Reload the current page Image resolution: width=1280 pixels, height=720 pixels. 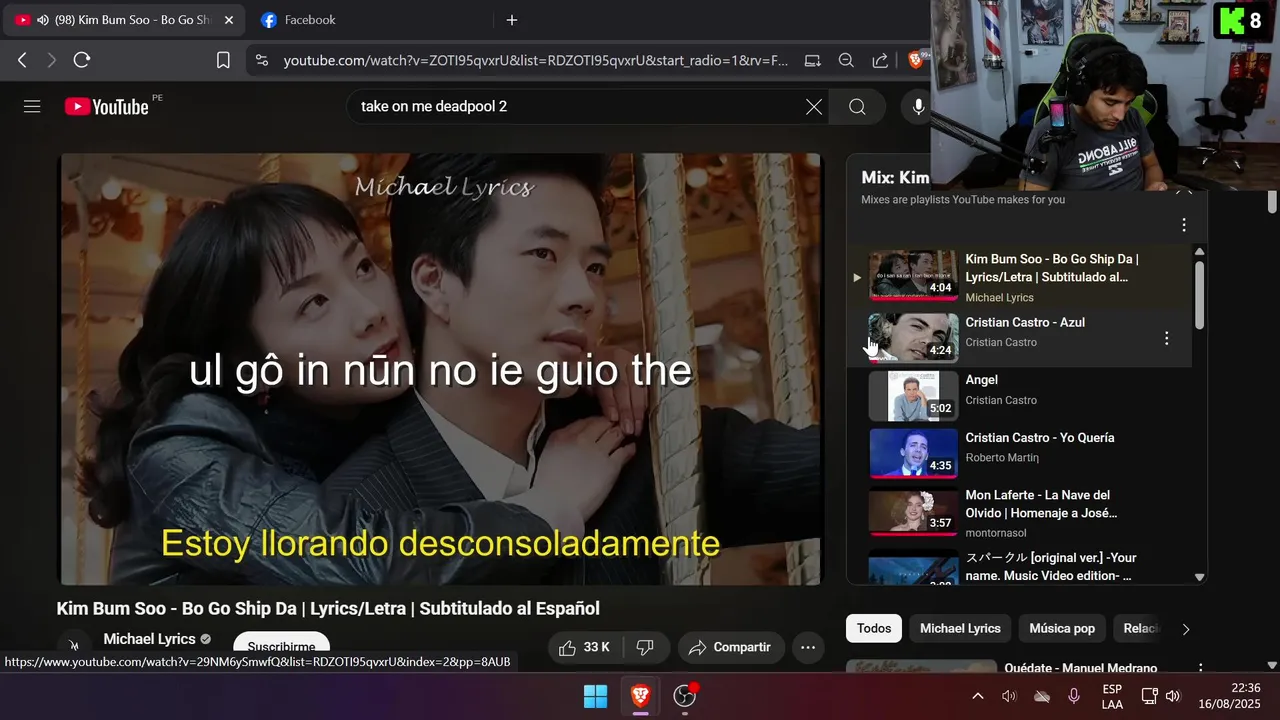pyautogui.click(x=82, y=60)
